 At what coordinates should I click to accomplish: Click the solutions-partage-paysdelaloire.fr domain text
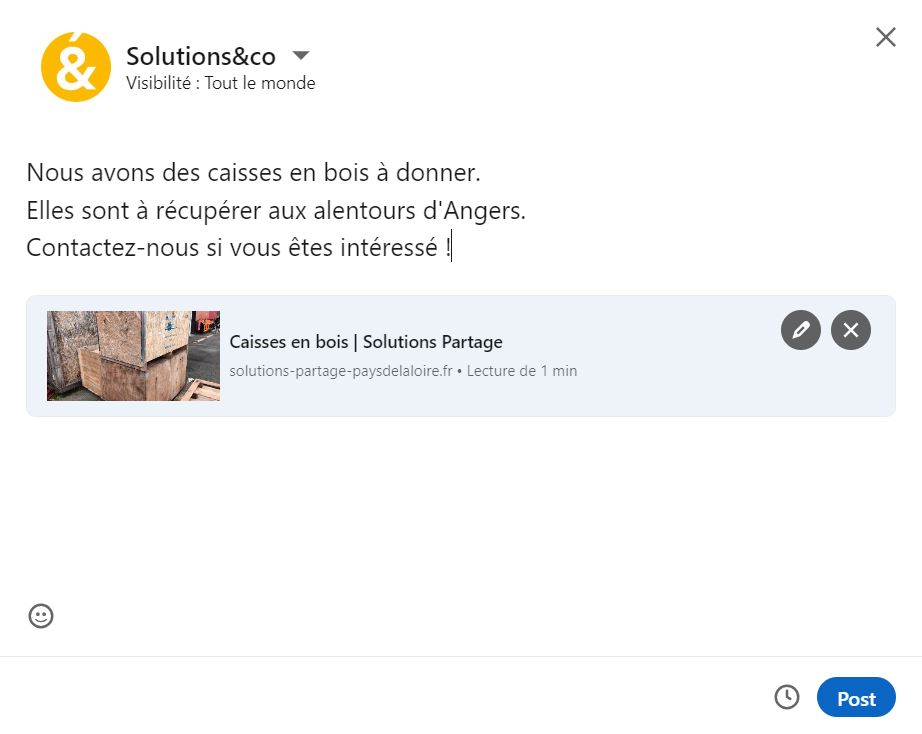[x=341, y=371]
